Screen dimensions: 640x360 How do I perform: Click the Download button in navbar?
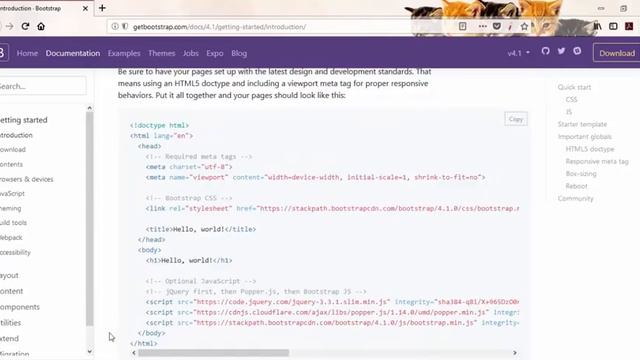point(617,53)
